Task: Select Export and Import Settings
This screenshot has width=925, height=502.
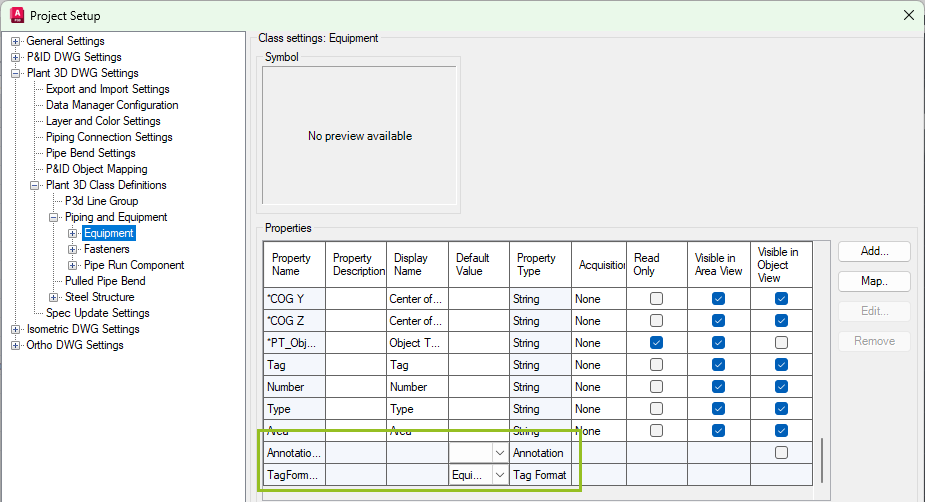Action: pos(108,89)
